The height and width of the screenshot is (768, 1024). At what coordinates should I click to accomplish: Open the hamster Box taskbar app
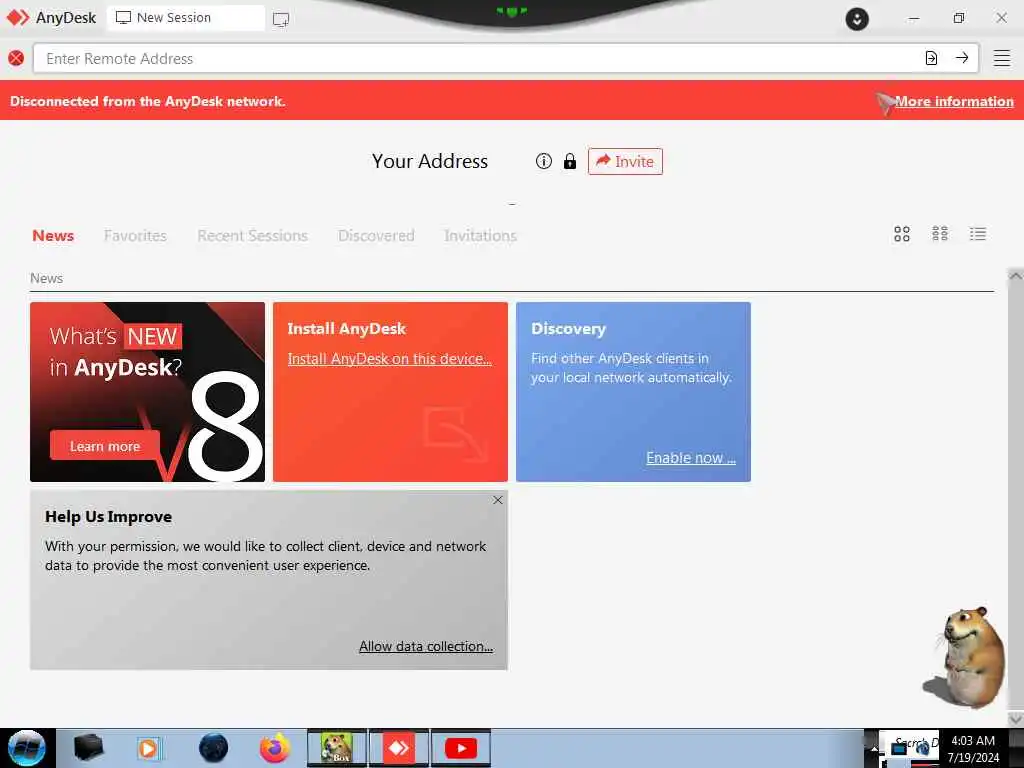click(337, 748)
